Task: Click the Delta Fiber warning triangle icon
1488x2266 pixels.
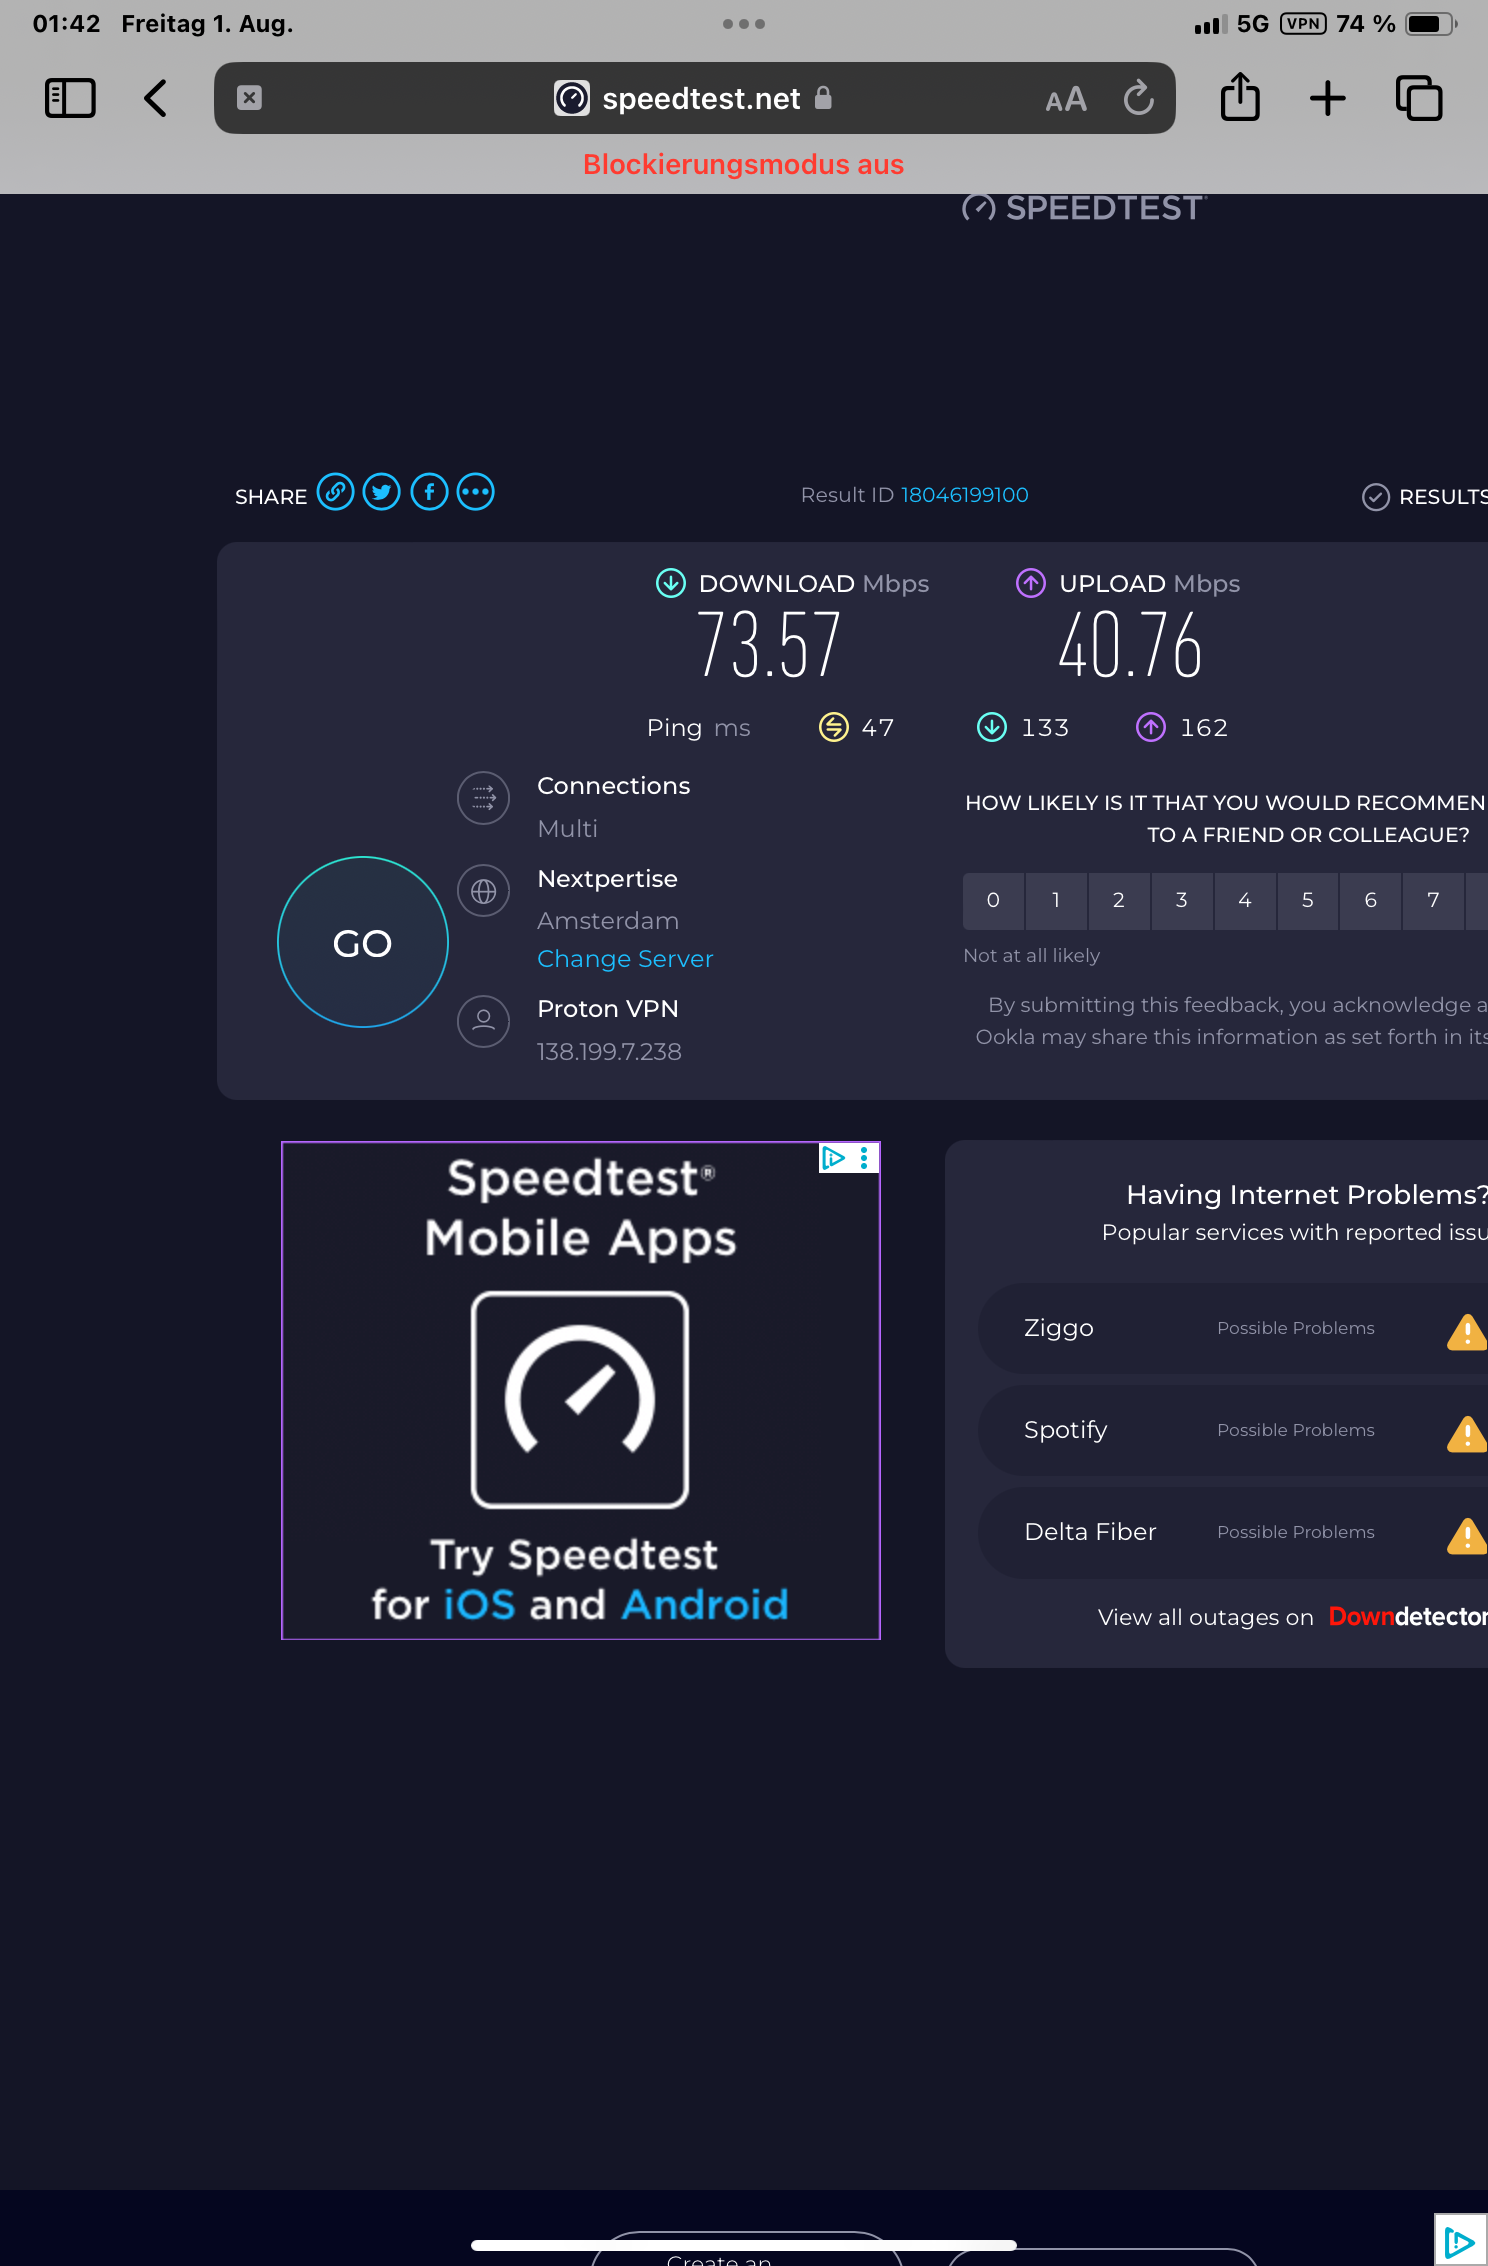Action: [x=1467, y=1535]
